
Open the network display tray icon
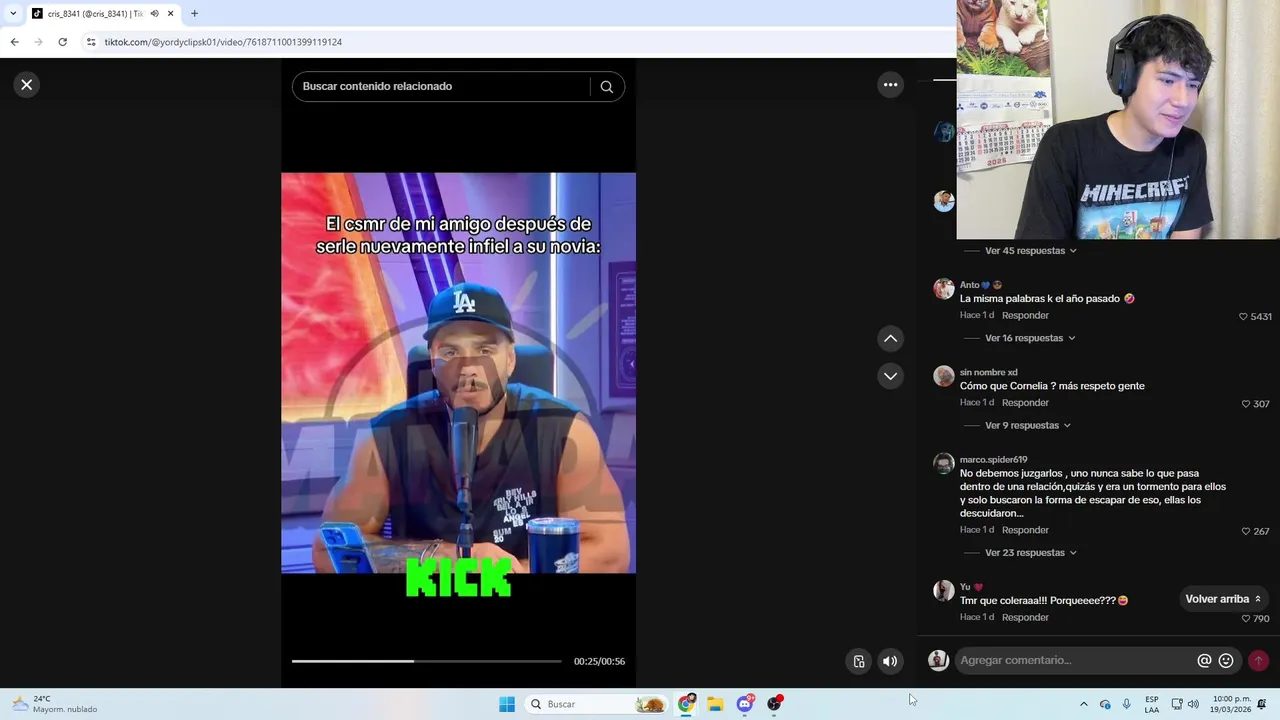(x=1177, y=704)
